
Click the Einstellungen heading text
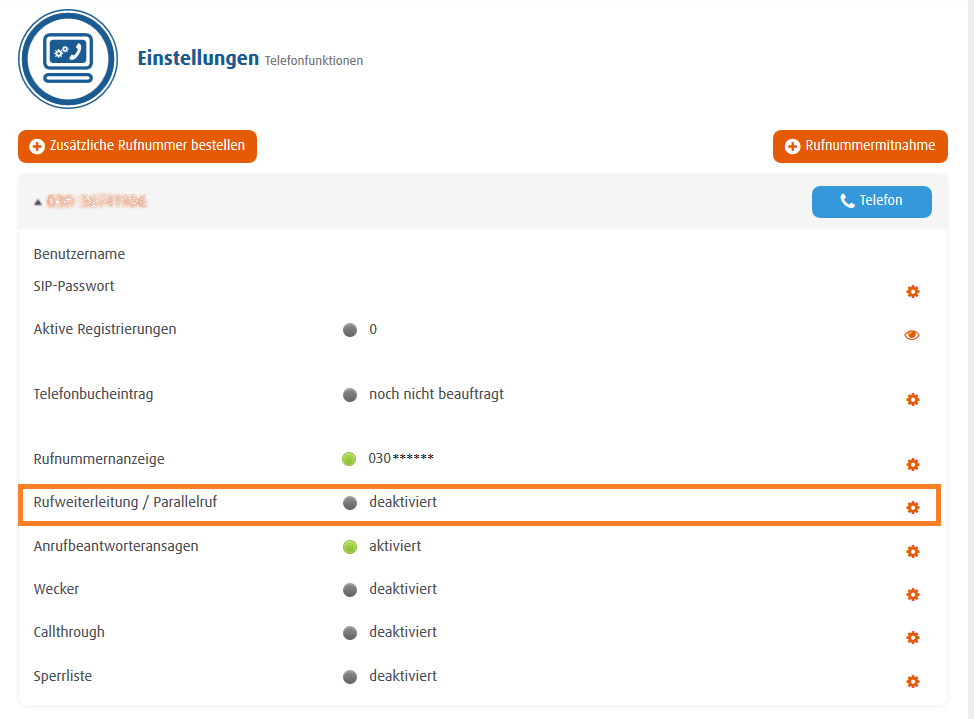198,59
